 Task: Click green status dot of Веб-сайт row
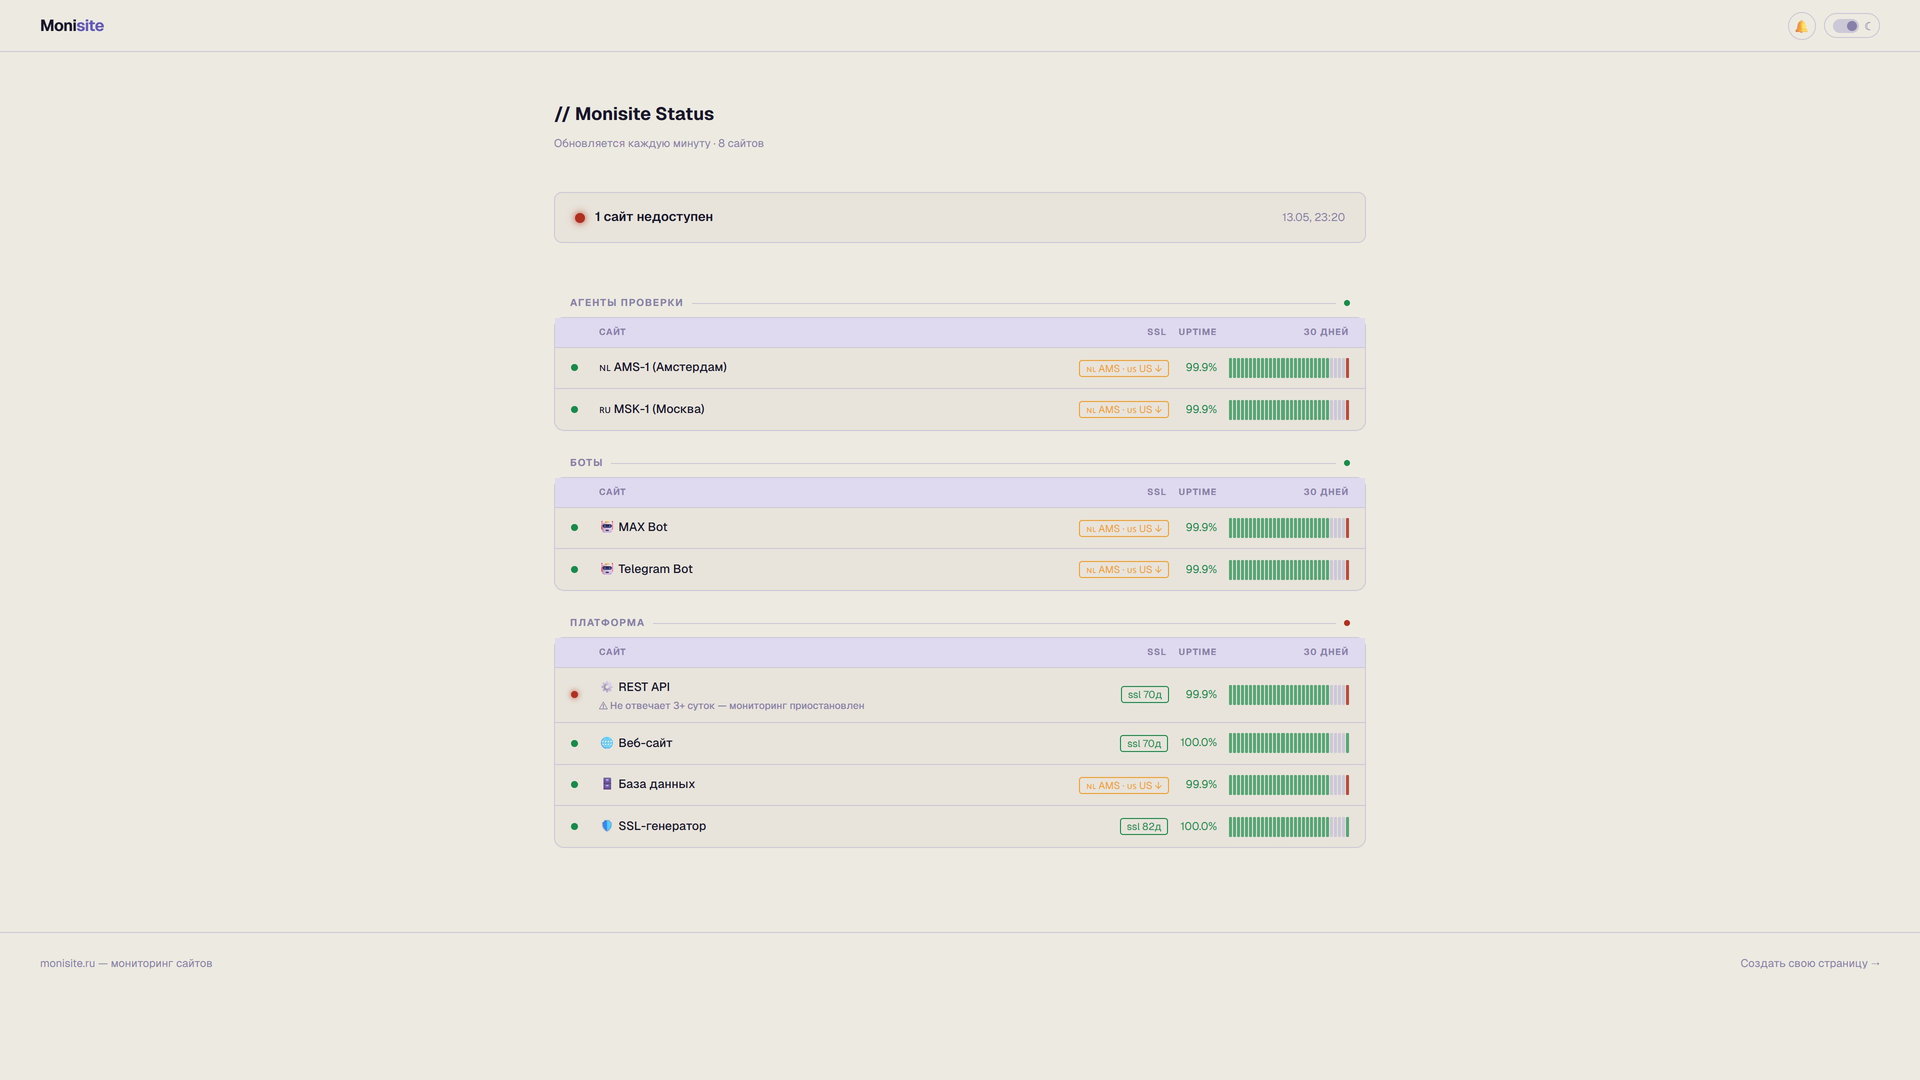click(574, 744)
